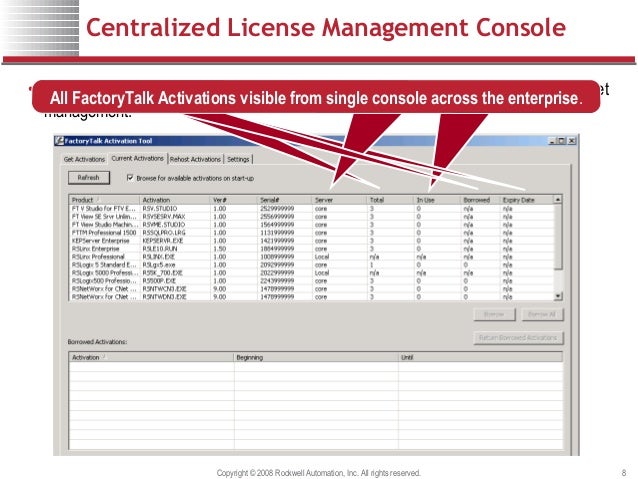Select the RSLogix 5000 Professi... row
Viewport: 638px width, 479px height.
tap(312, 273)
